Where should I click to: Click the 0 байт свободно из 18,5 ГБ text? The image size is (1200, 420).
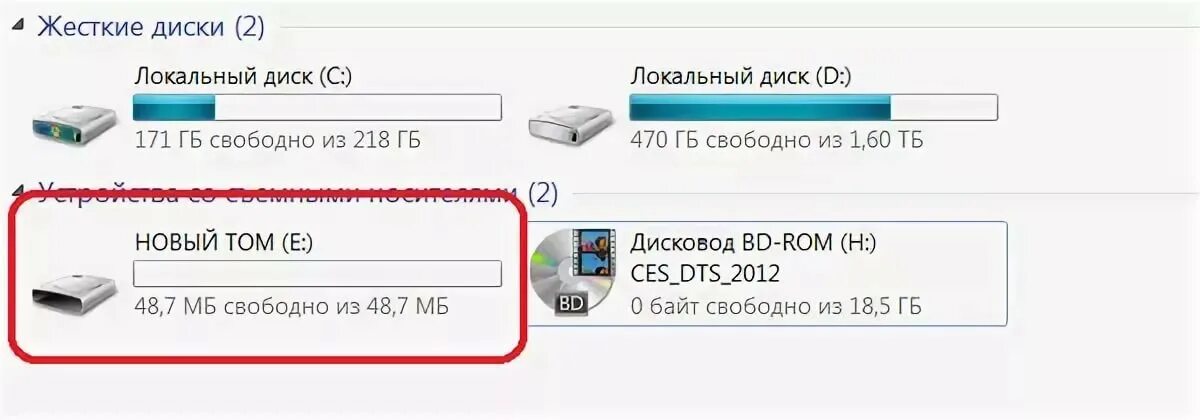776,305
